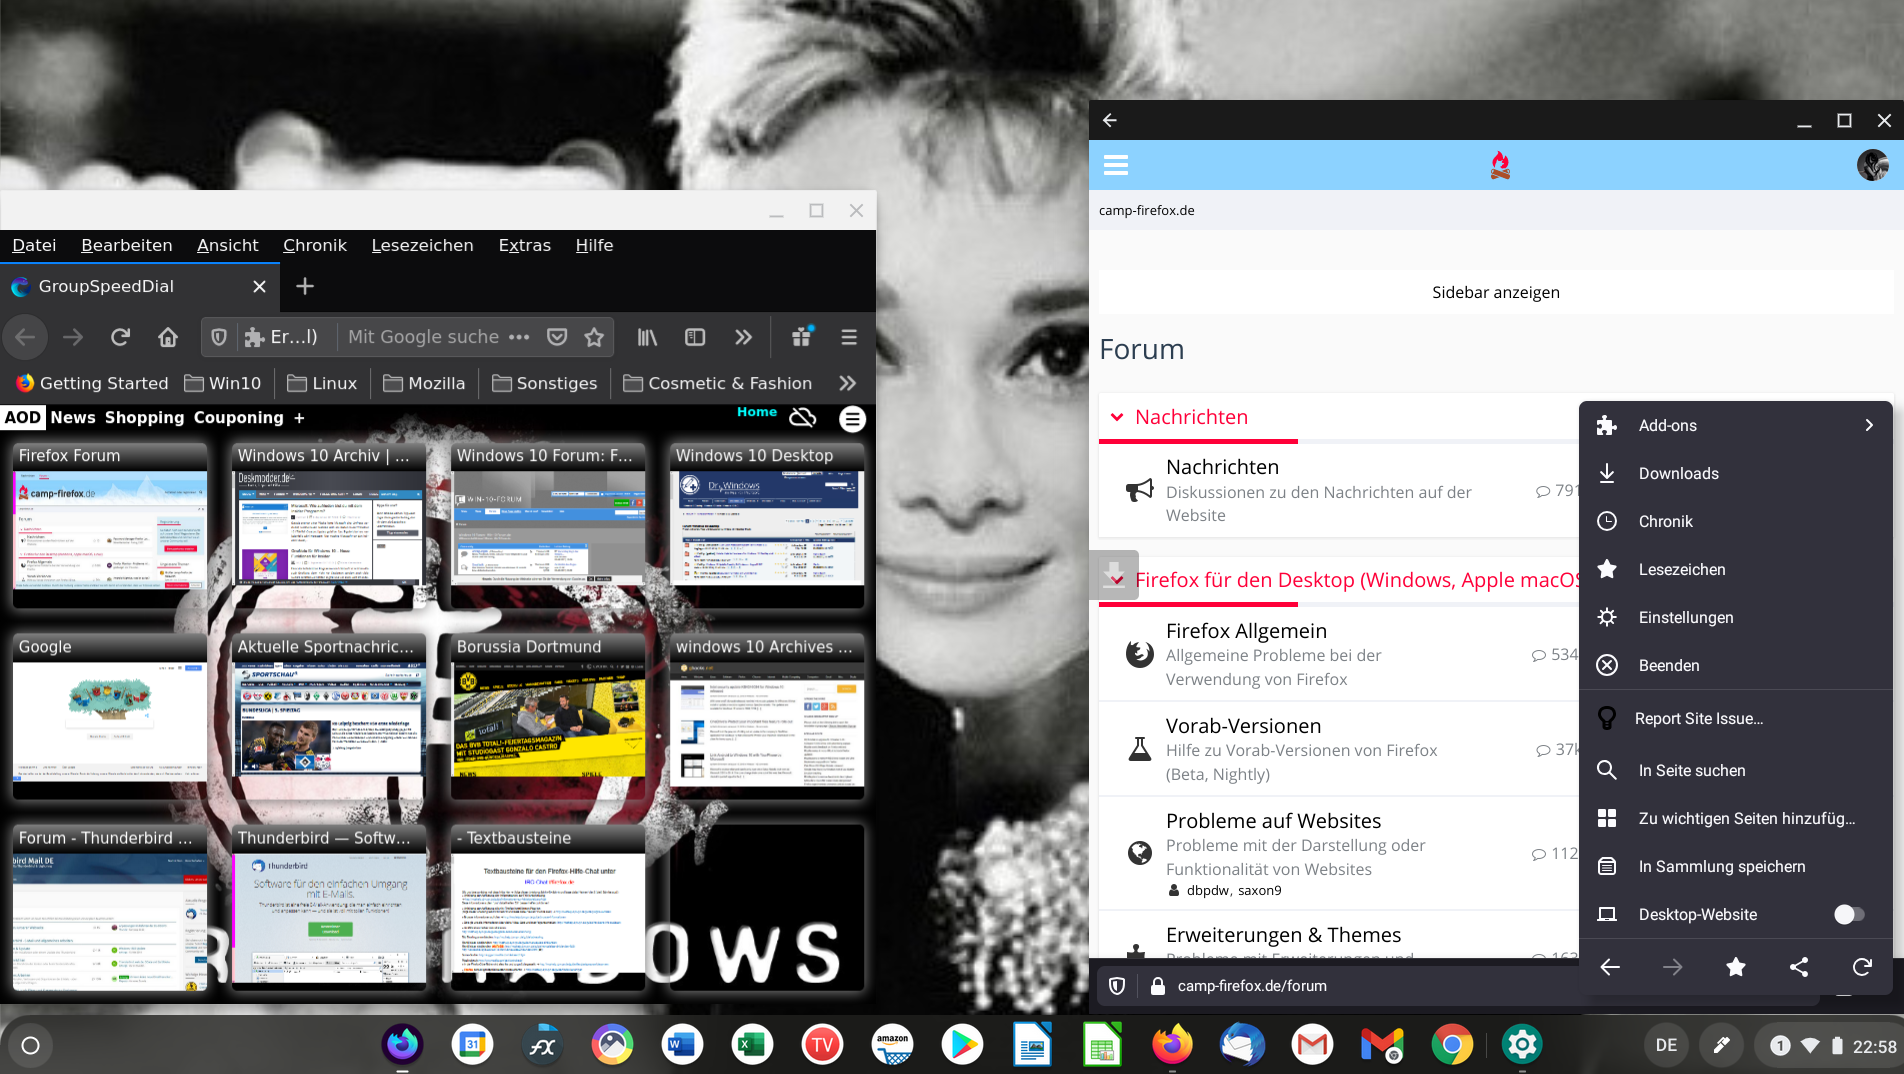Click the Sidebar anzeigen button
The image size is (1904, 1074).
(x=1495, y=292)
